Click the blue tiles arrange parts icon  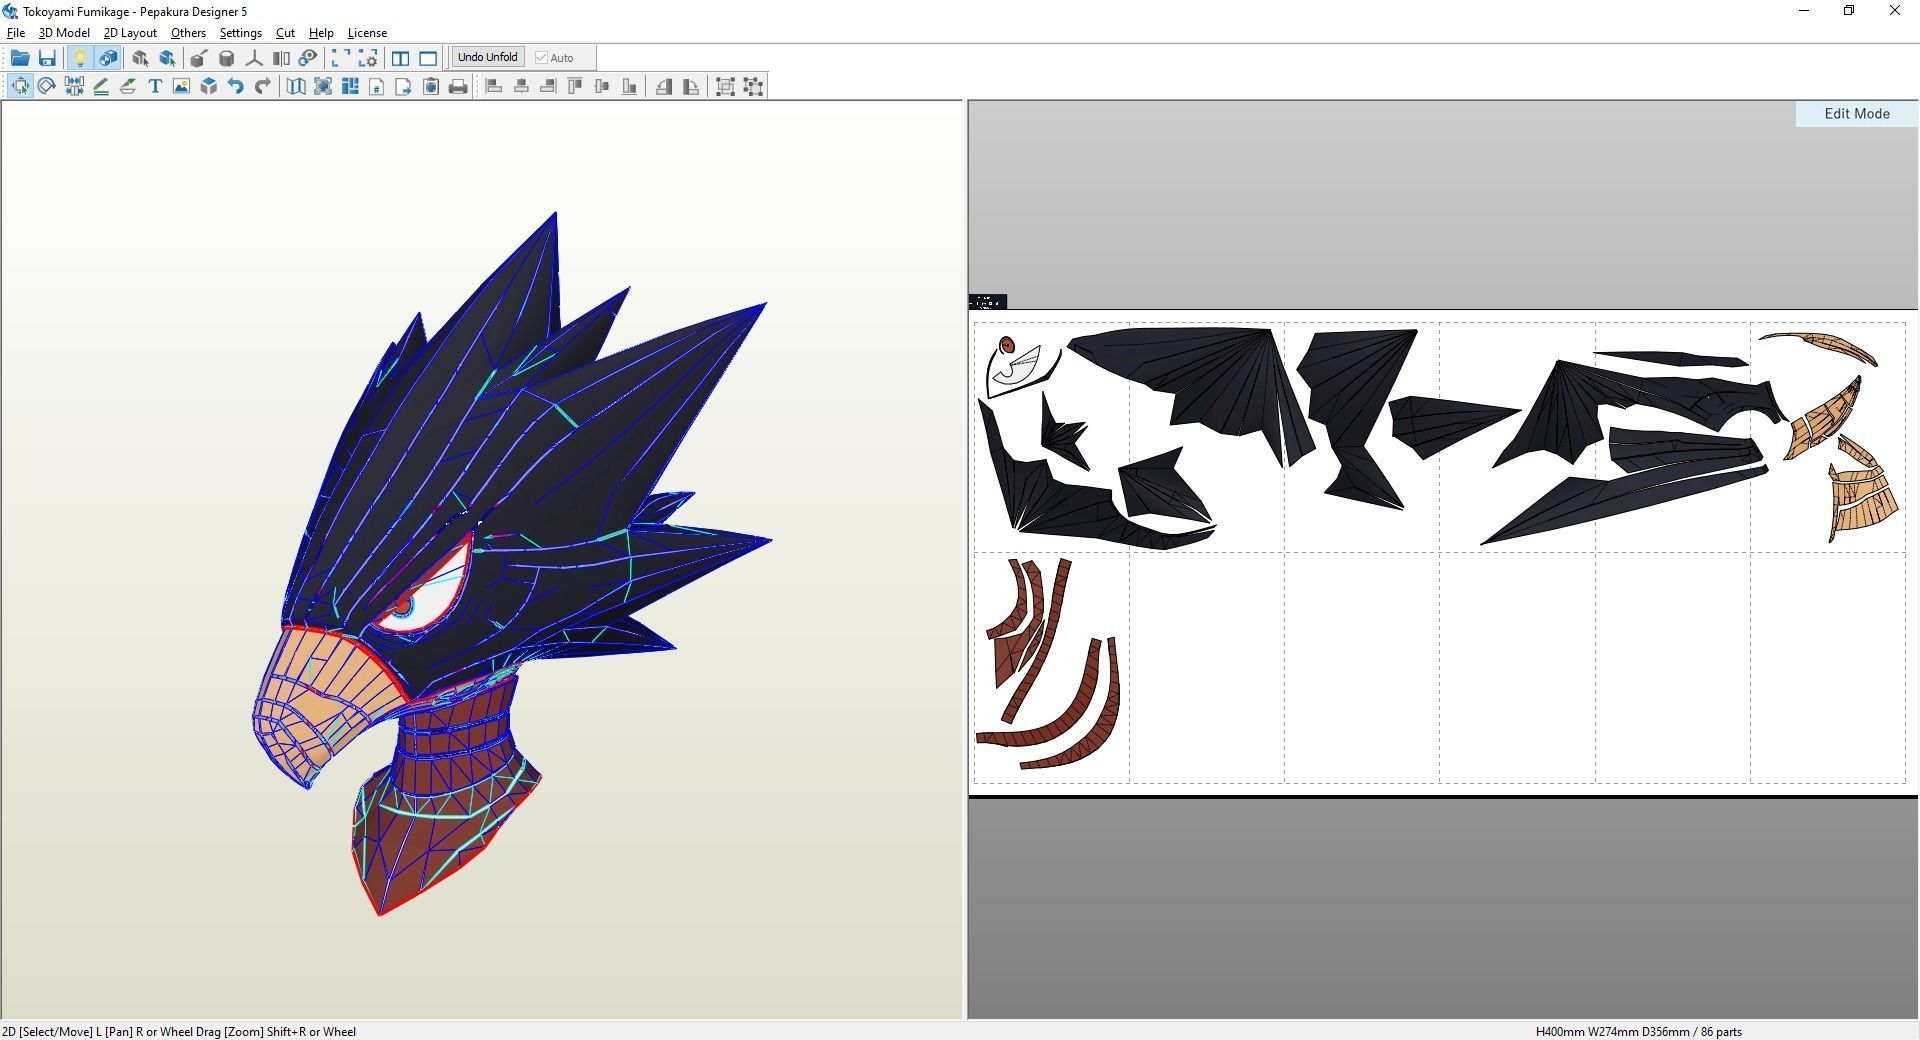pyautogui.click(x=350, y=86)
